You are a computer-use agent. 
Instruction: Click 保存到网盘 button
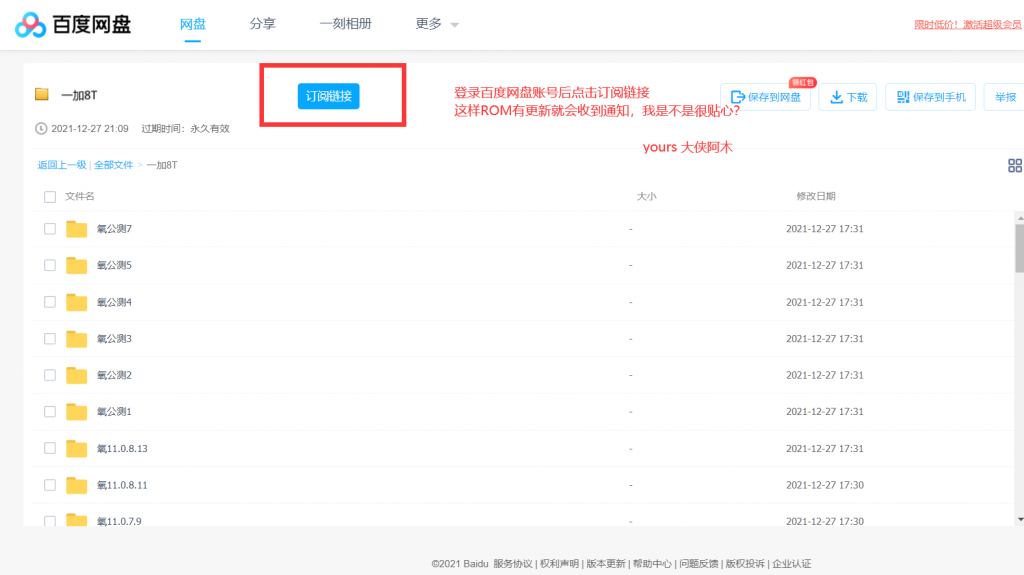point(765,97)
